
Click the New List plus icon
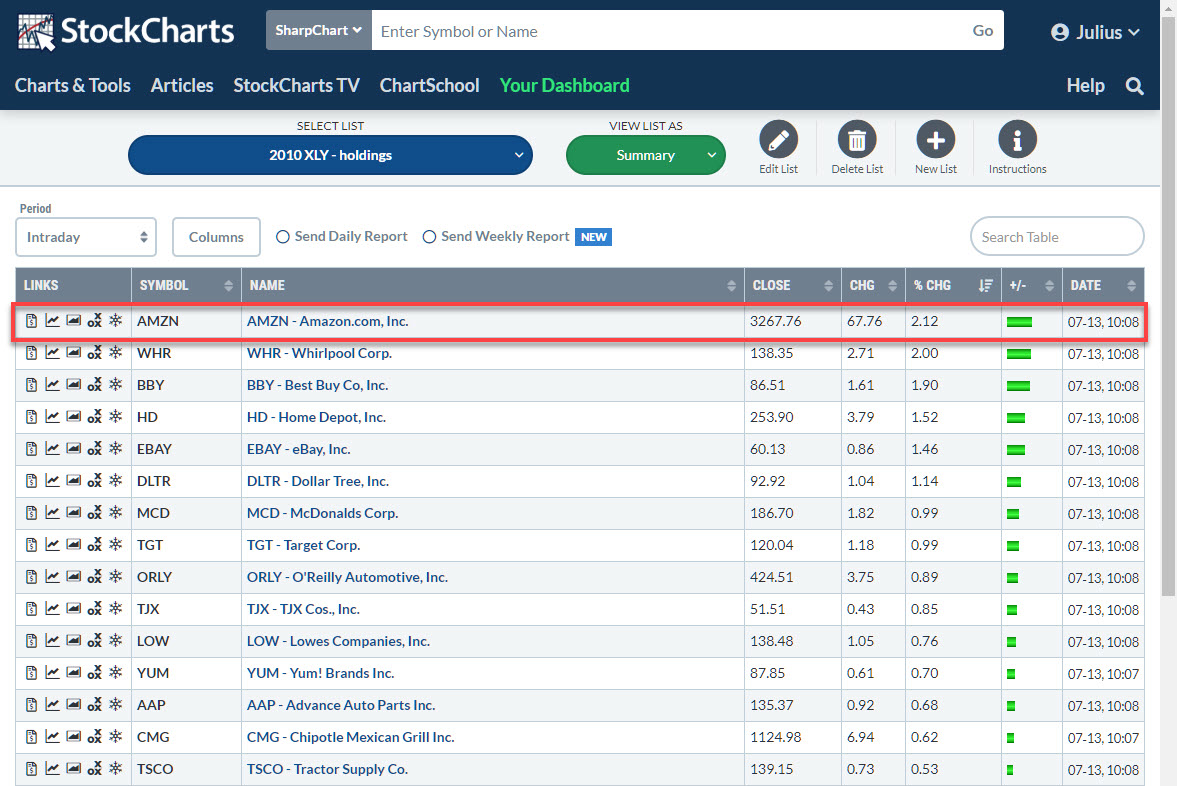(x=935, y=140)
